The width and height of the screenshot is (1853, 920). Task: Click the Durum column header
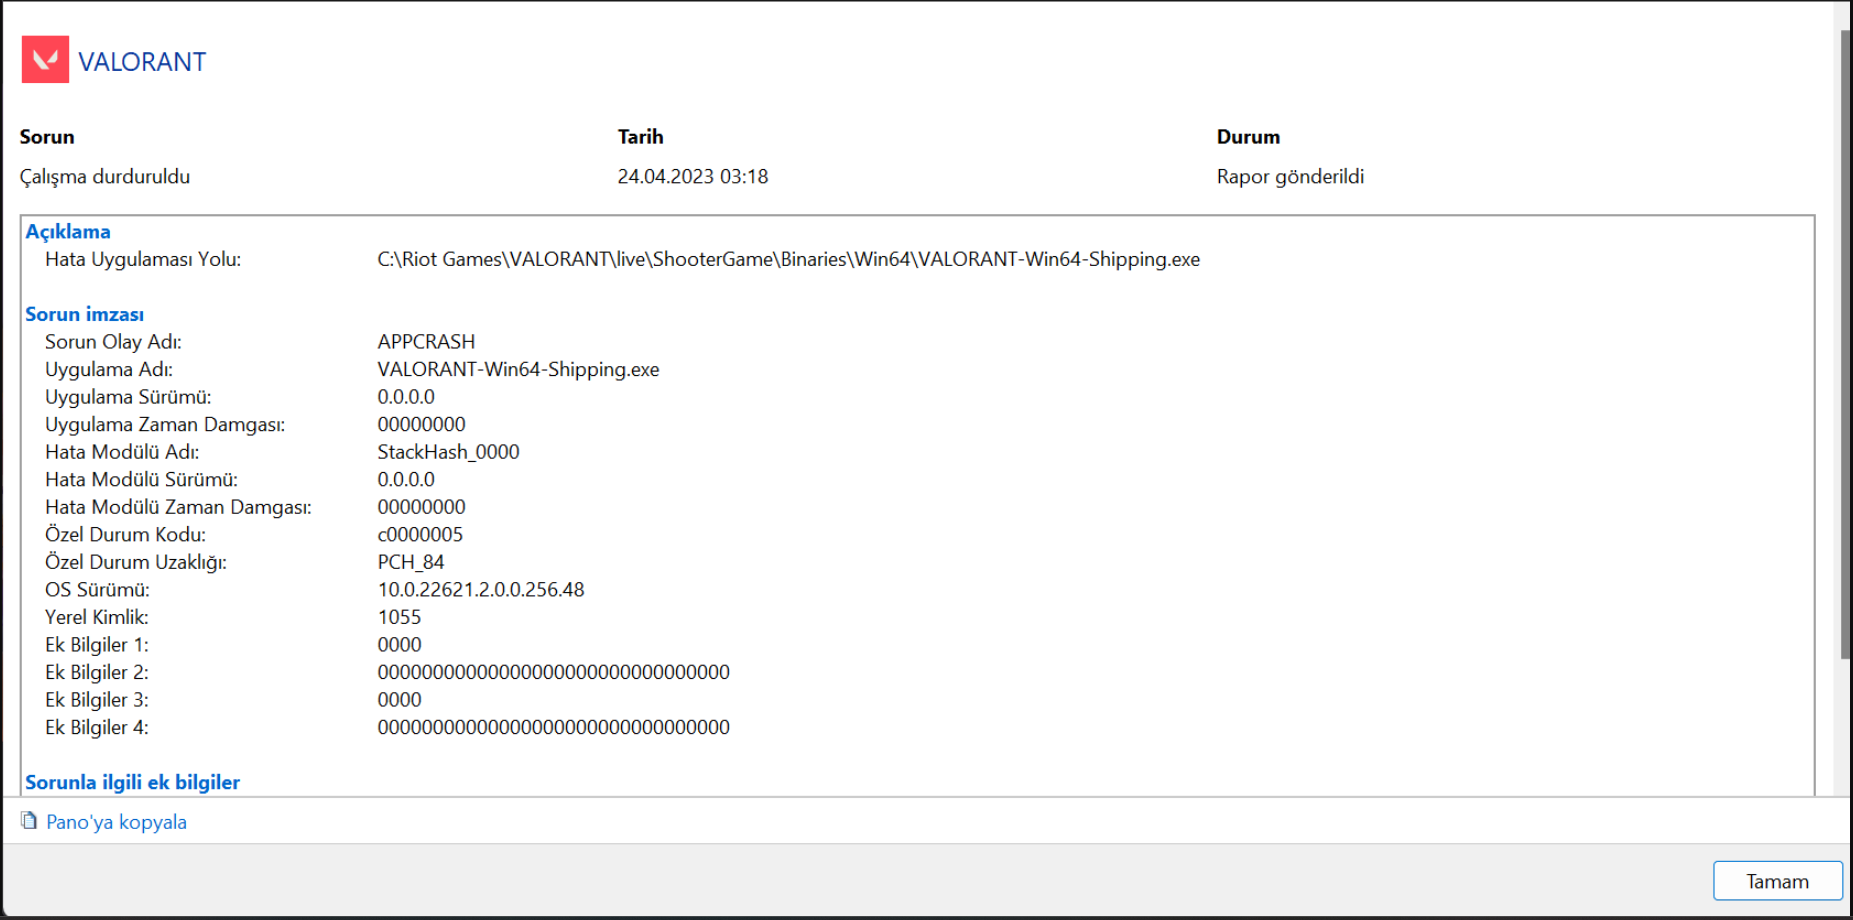[x=1248, y=137]
